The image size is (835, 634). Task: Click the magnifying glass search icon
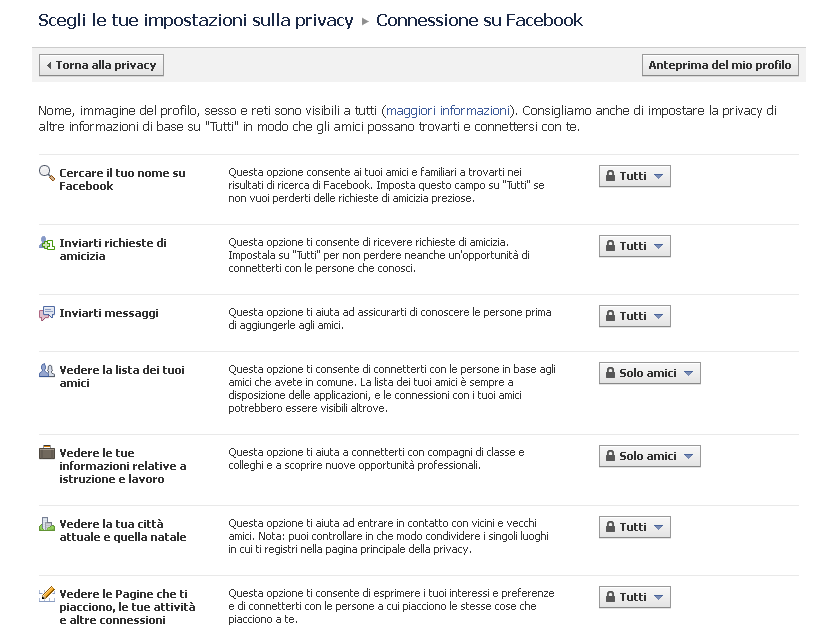47,172
